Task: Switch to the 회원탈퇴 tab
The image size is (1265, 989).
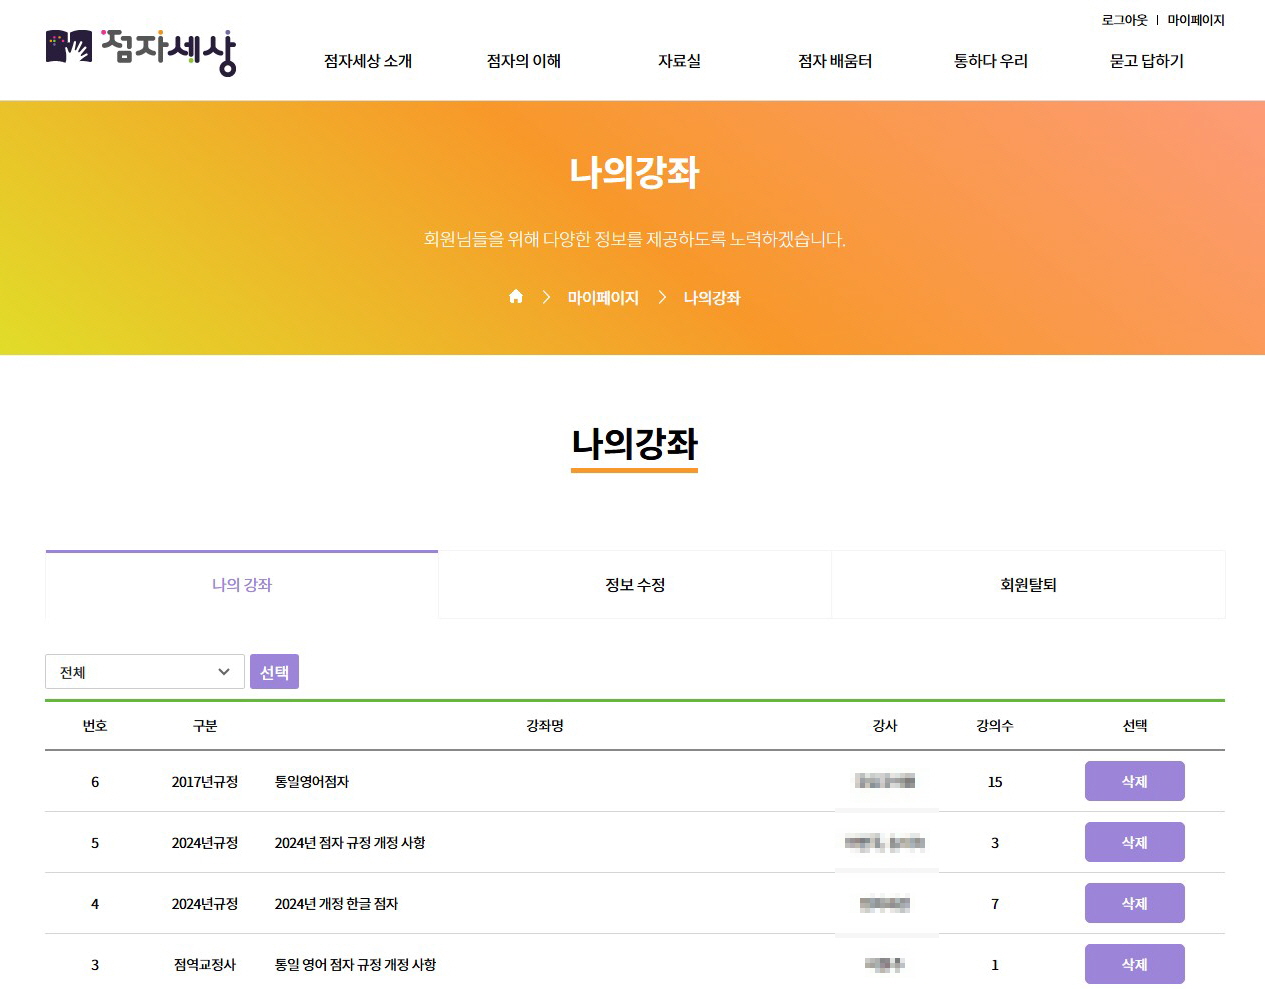Action: pyautogui.click(x=1028, y=585)
